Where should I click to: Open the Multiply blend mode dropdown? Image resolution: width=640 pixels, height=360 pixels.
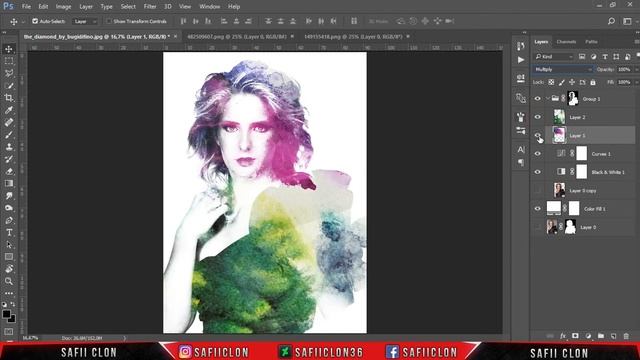pyautogui.click(x=563, y=69)
